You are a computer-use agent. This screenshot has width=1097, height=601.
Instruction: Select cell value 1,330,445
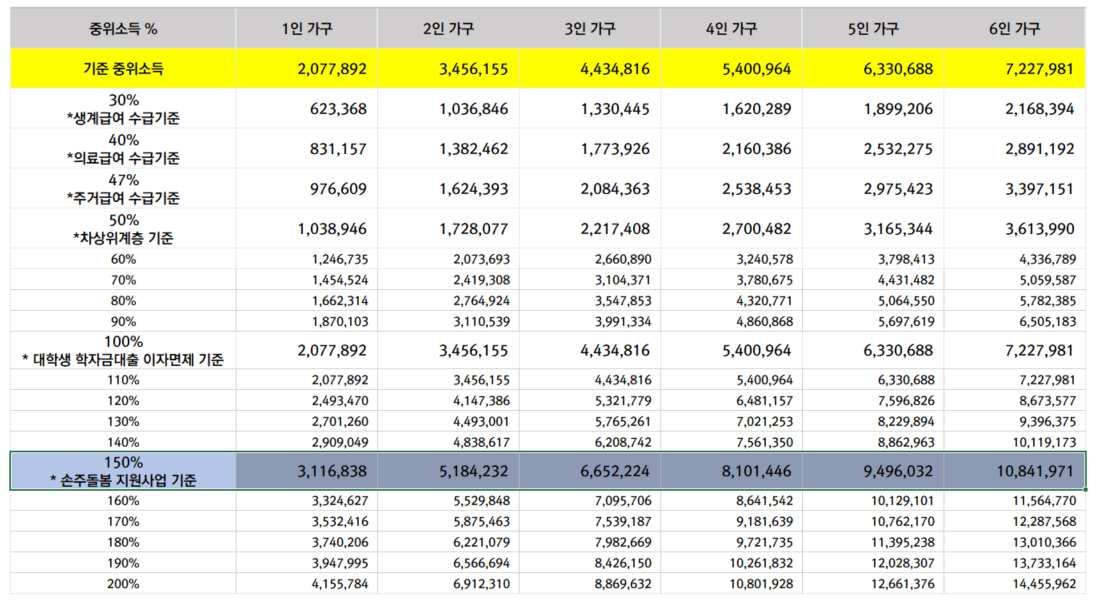click(x=615, y=109)
